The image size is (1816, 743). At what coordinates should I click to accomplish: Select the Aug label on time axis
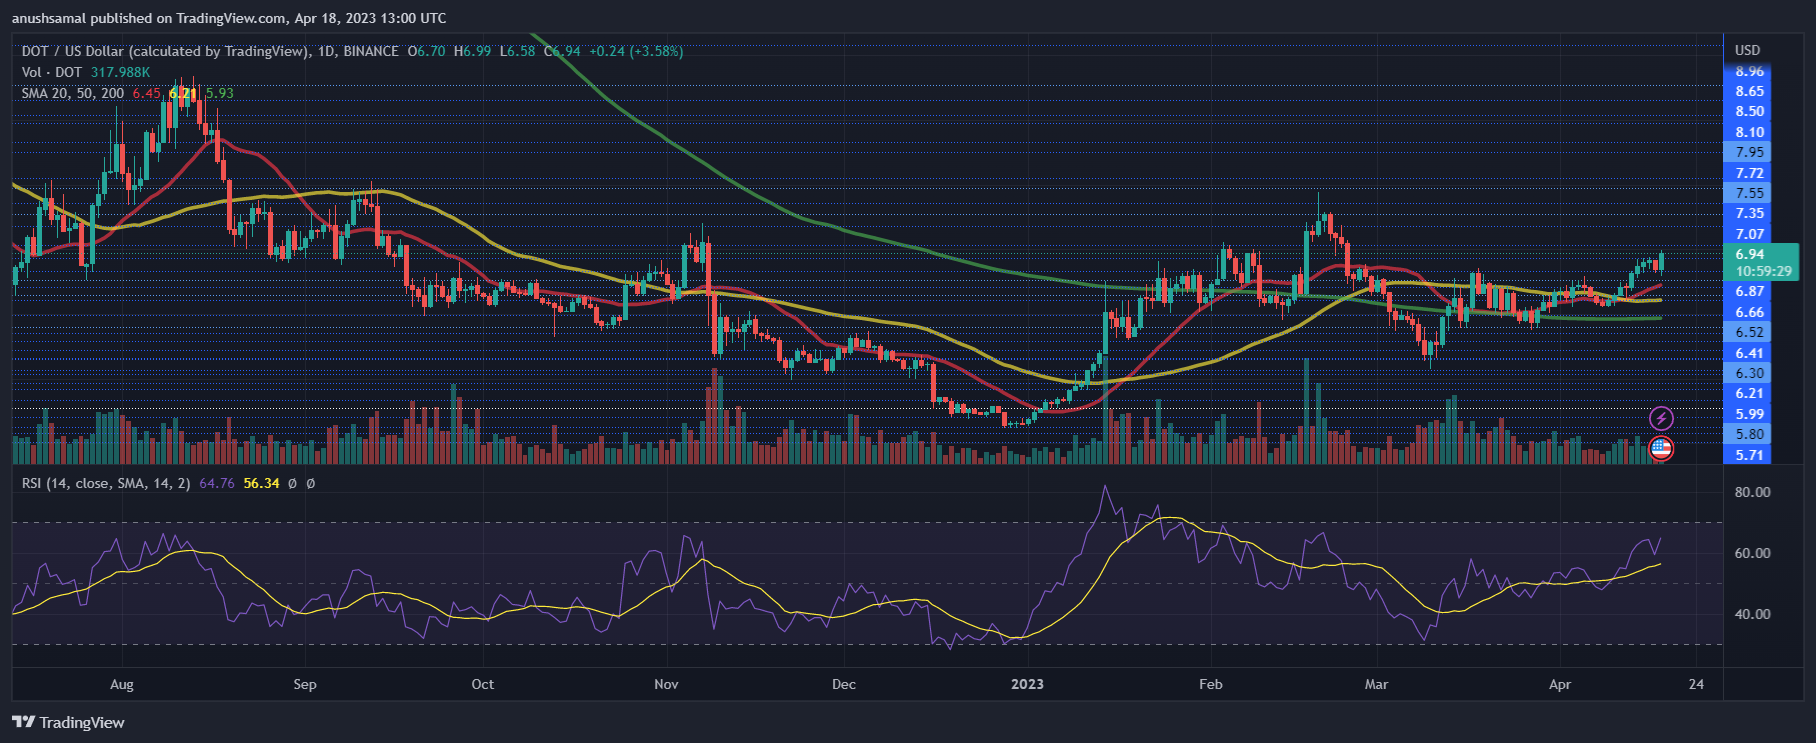point(122,684)
